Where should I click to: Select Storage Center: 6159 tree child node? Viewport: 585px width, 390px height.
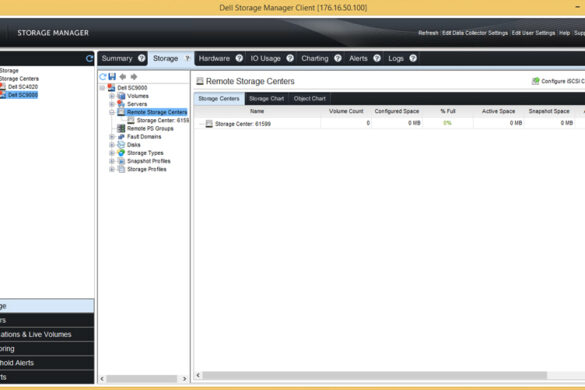tap(163, 120)
